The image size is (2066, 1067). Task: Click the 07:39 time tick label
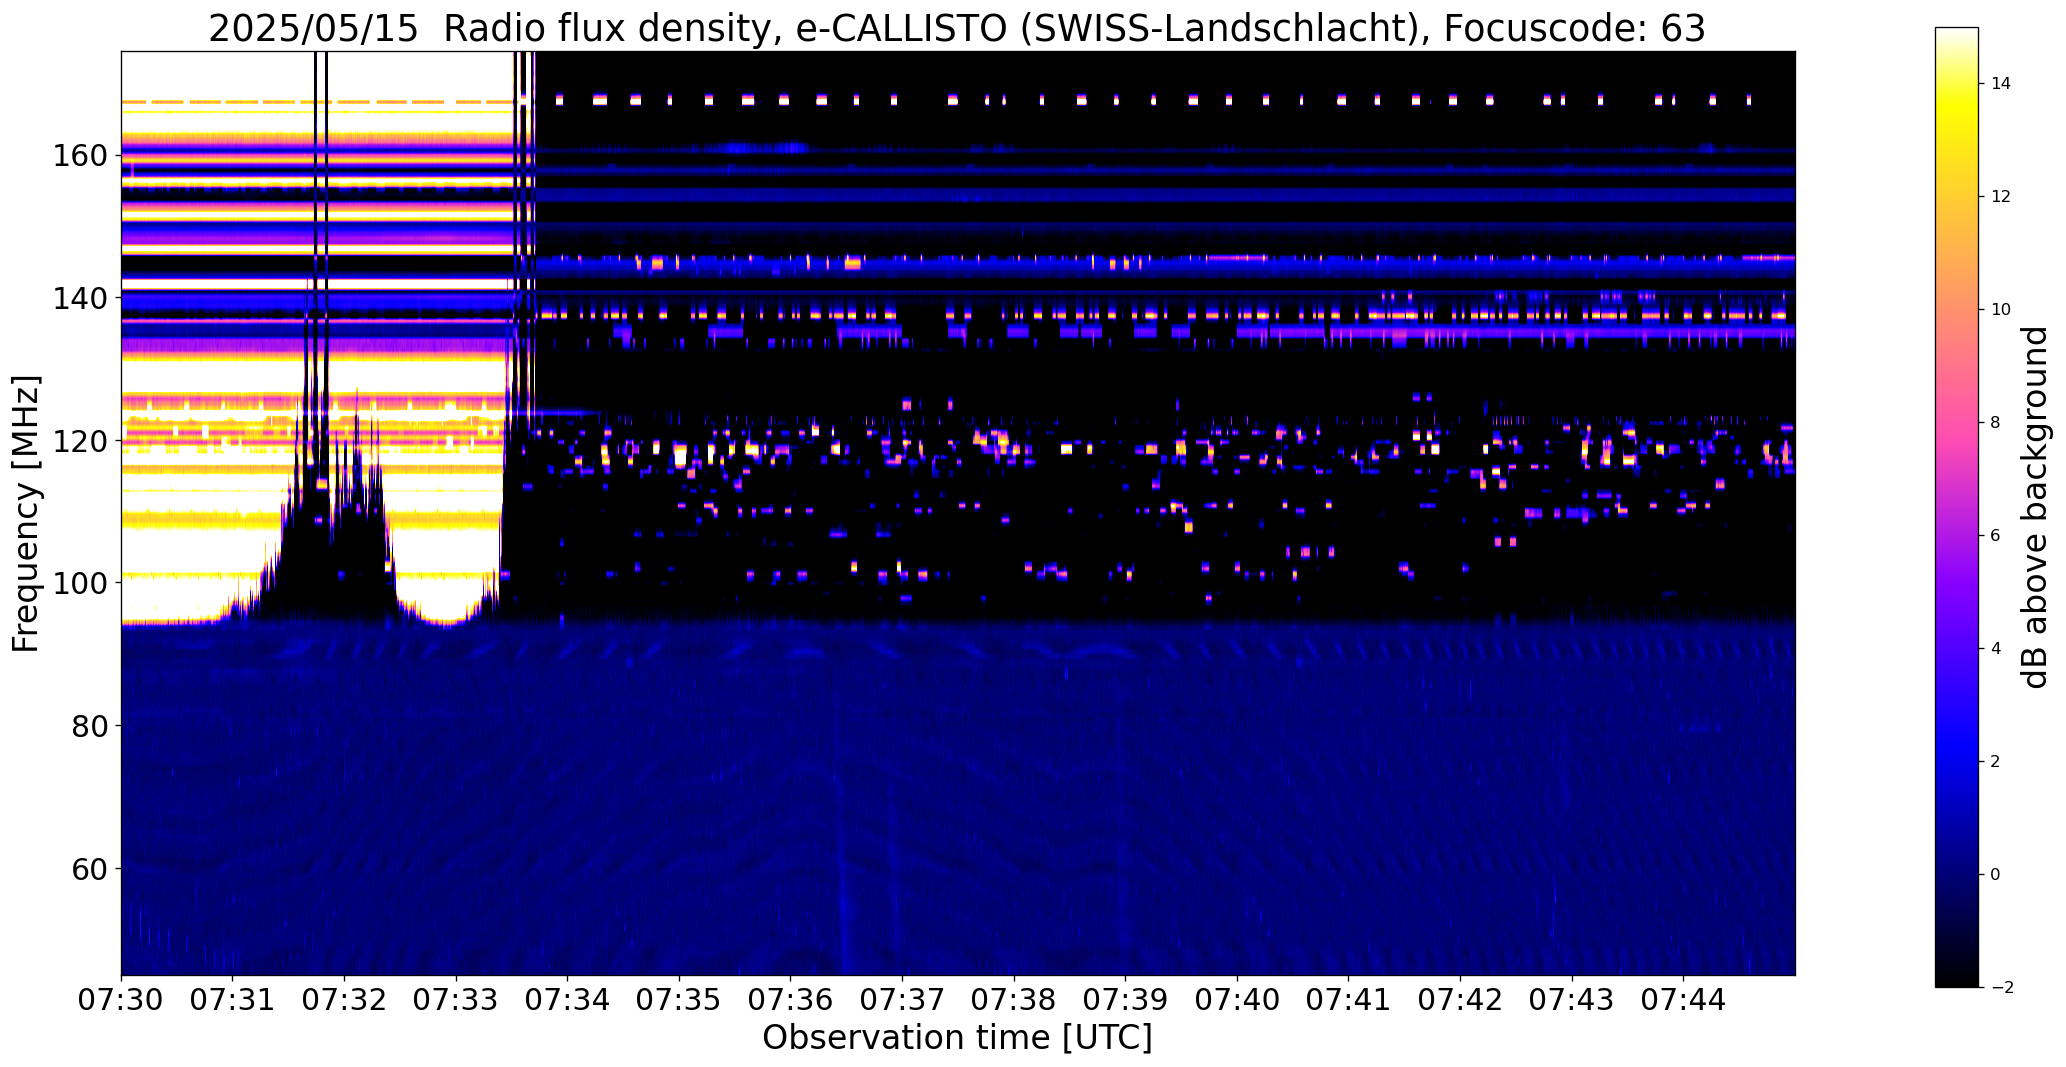pos(1126,1000)
